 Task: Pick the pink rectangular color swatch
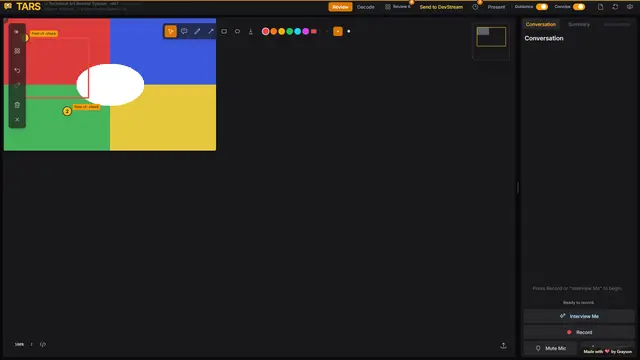(314, 31)
